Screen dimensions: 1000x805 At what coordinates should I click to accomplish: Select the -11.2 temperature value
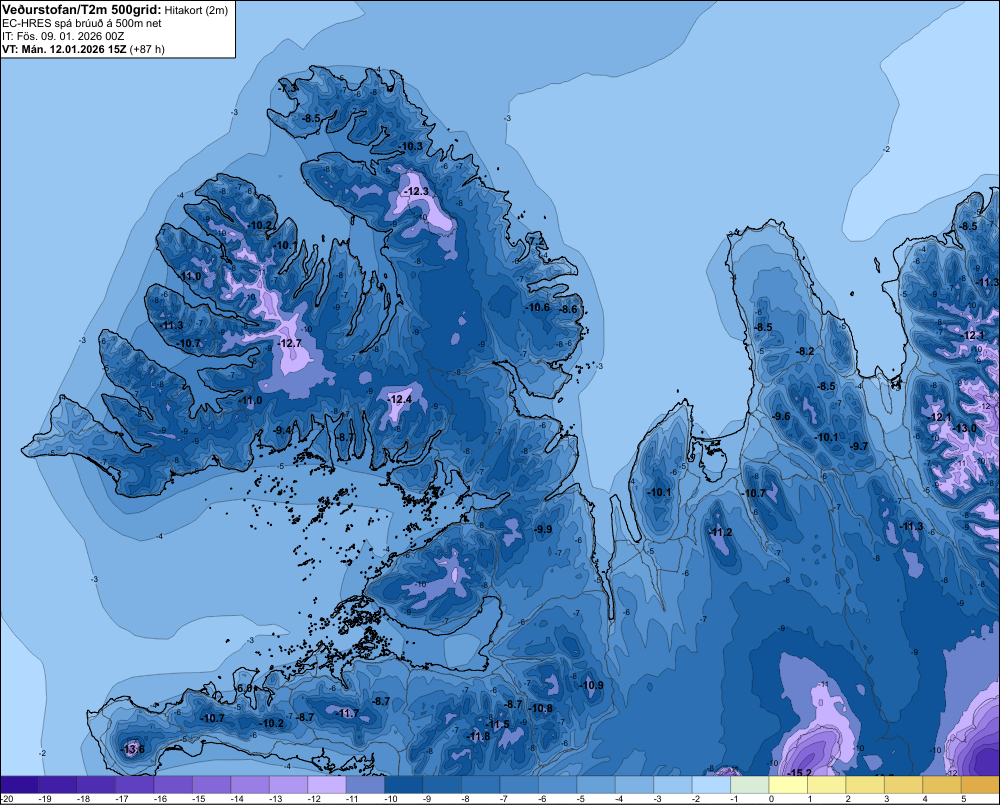[721, 533]
